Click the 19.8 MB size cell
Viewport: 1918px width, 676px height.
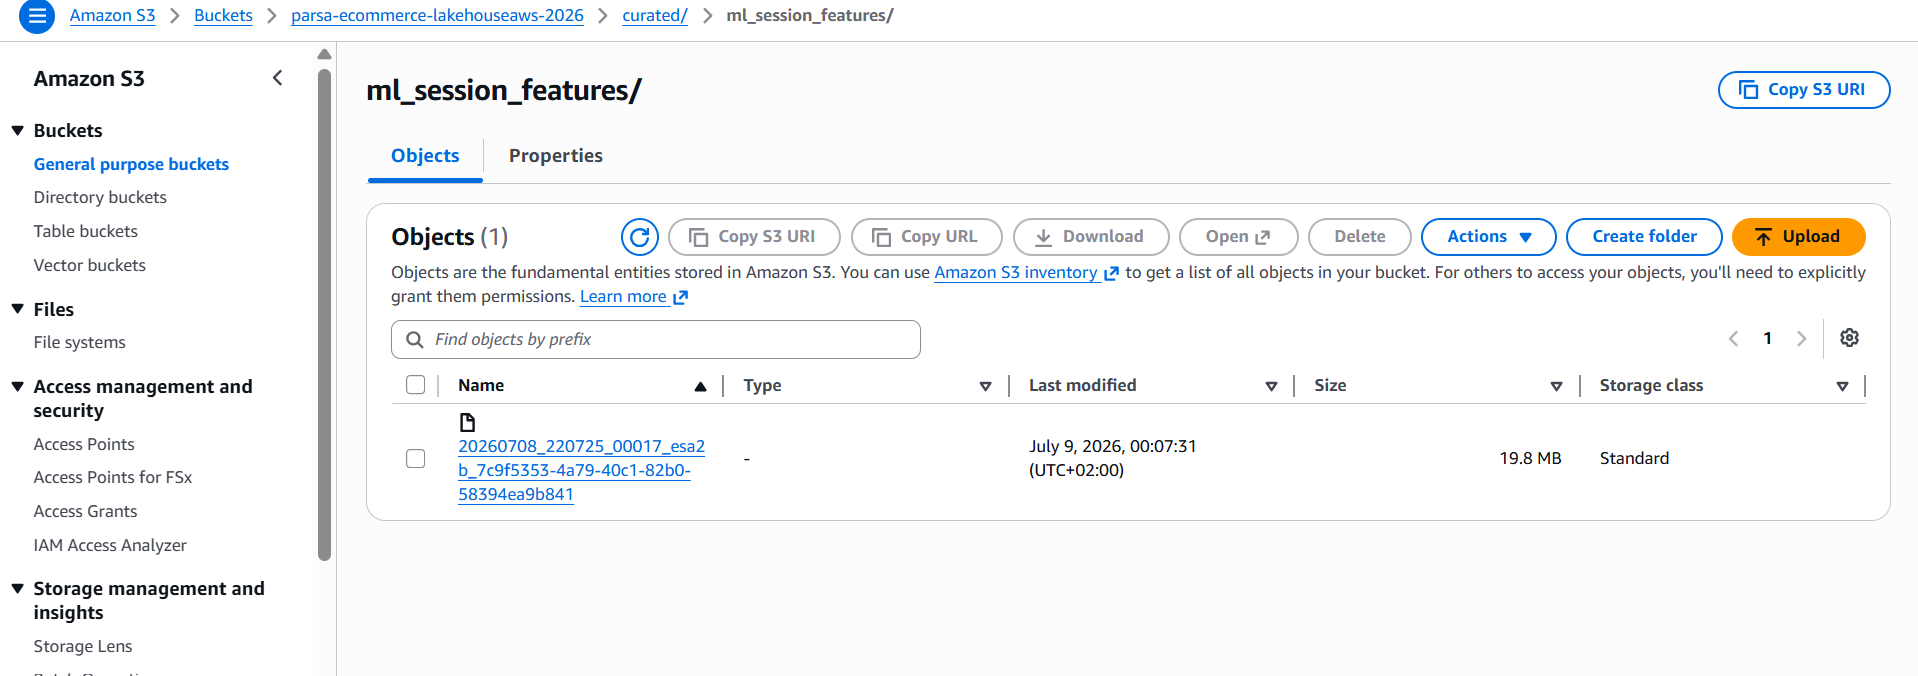[1530, 459]
